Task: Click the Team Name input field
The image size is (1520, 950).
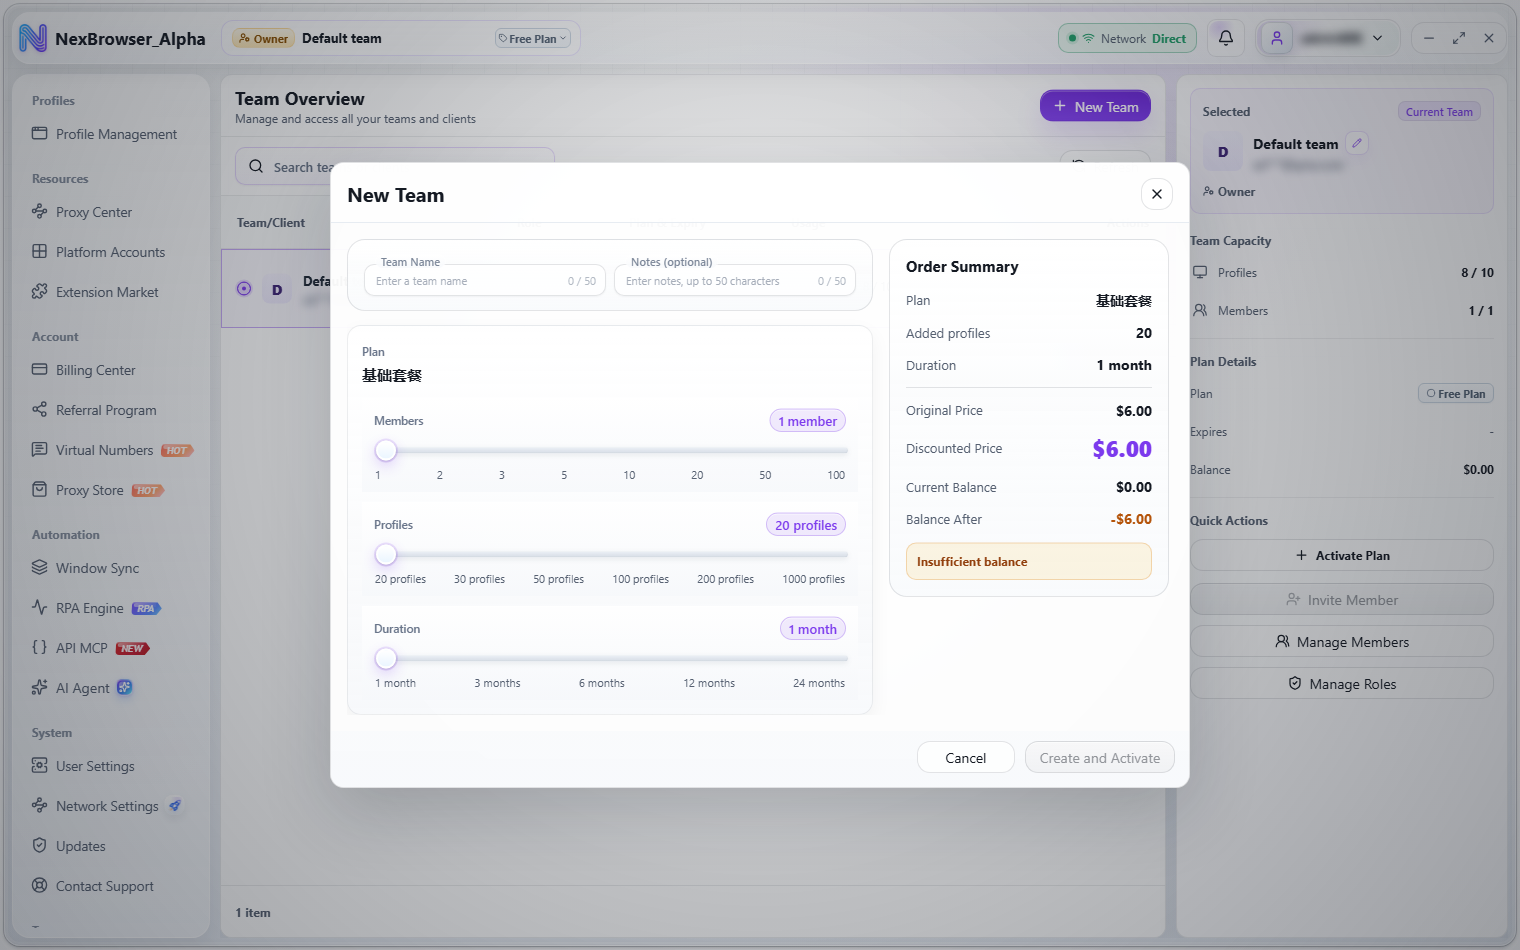Action: pyautogui.click(x=485, y=281)
